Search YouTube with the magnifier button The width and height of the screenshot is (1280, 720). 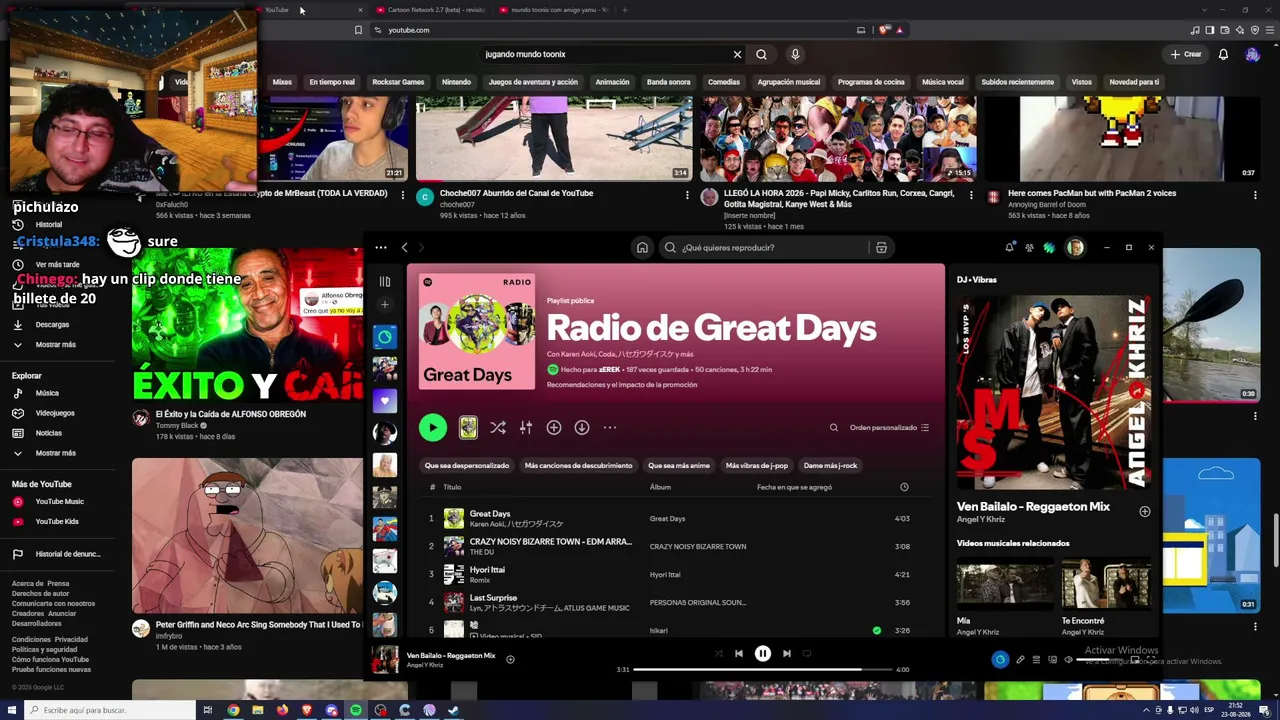pos(762,54)
